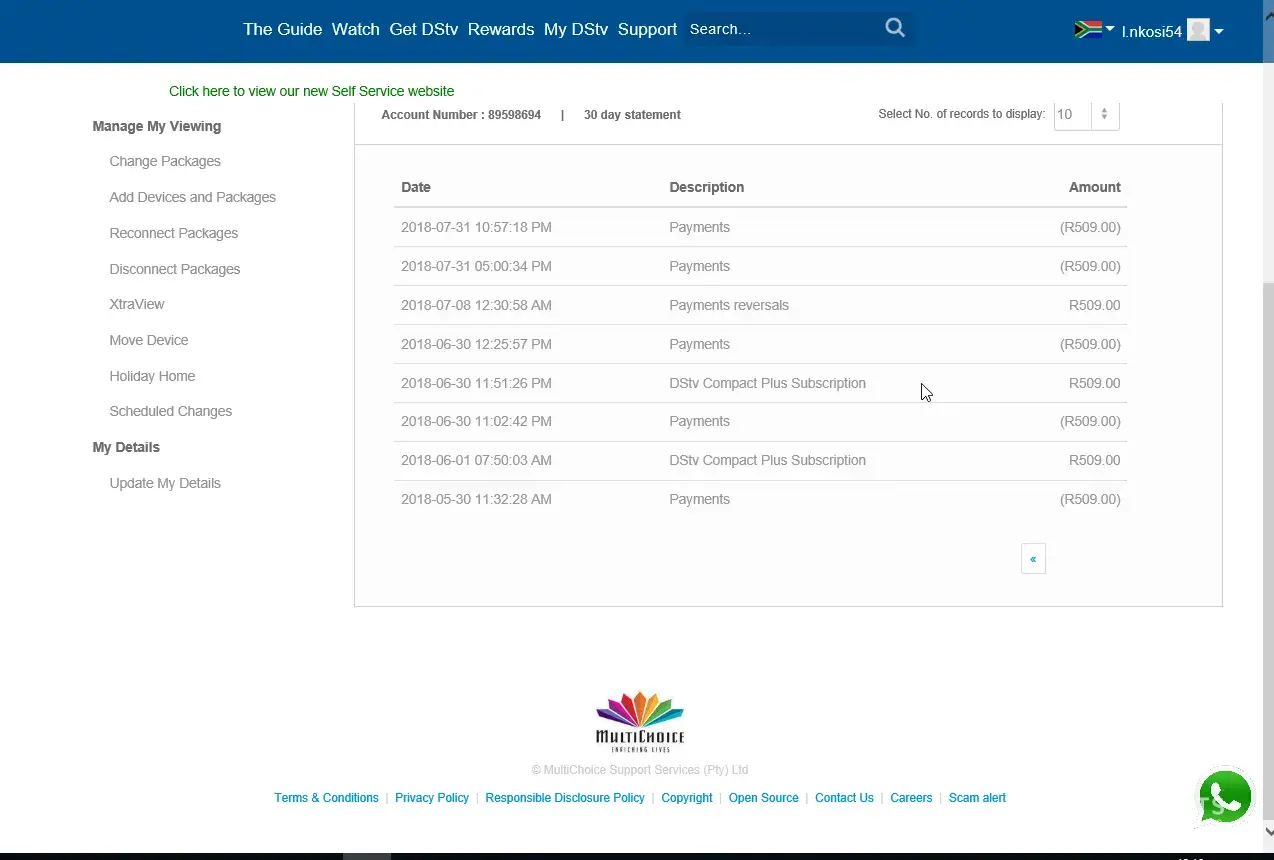Open XtraView in the sidebar
The image size is (1274, 860).
[137, 304]
